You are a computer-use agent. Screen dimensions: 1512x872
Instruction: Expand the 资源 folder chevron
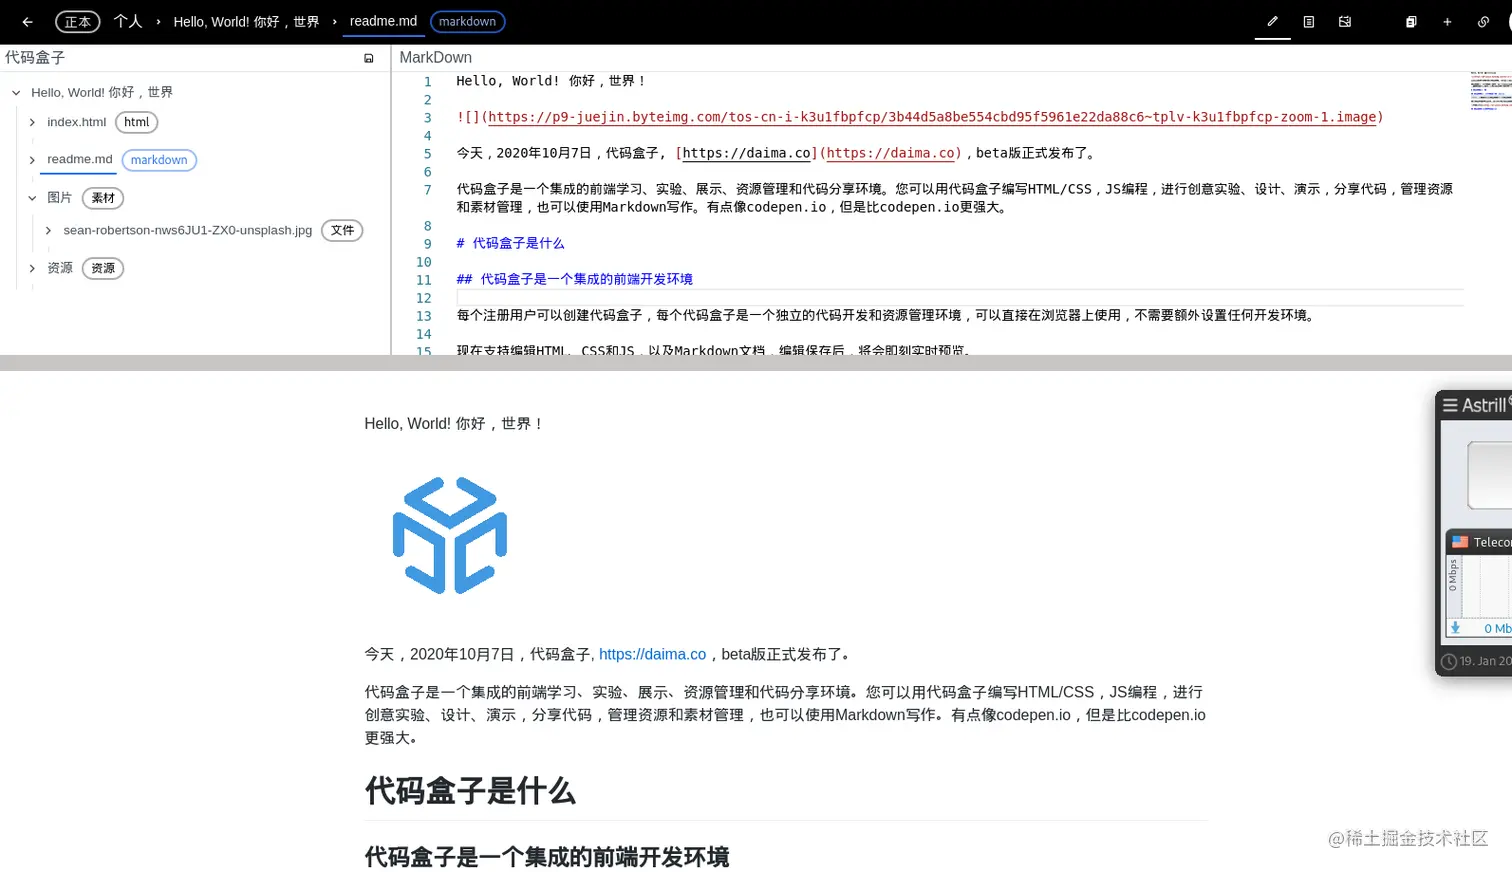(32, 268)
